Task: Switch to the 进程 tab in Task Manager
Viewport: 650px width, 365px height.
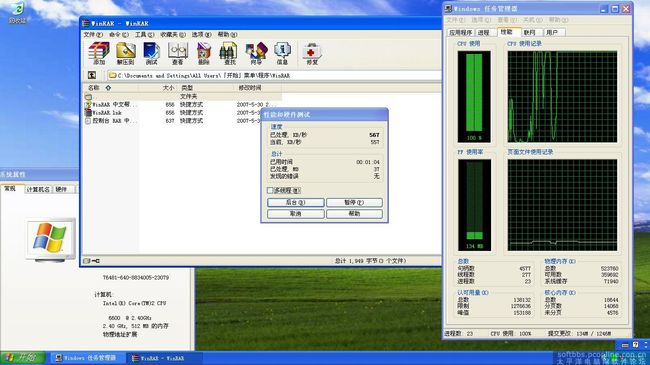Action: click(x=484, y=32)
